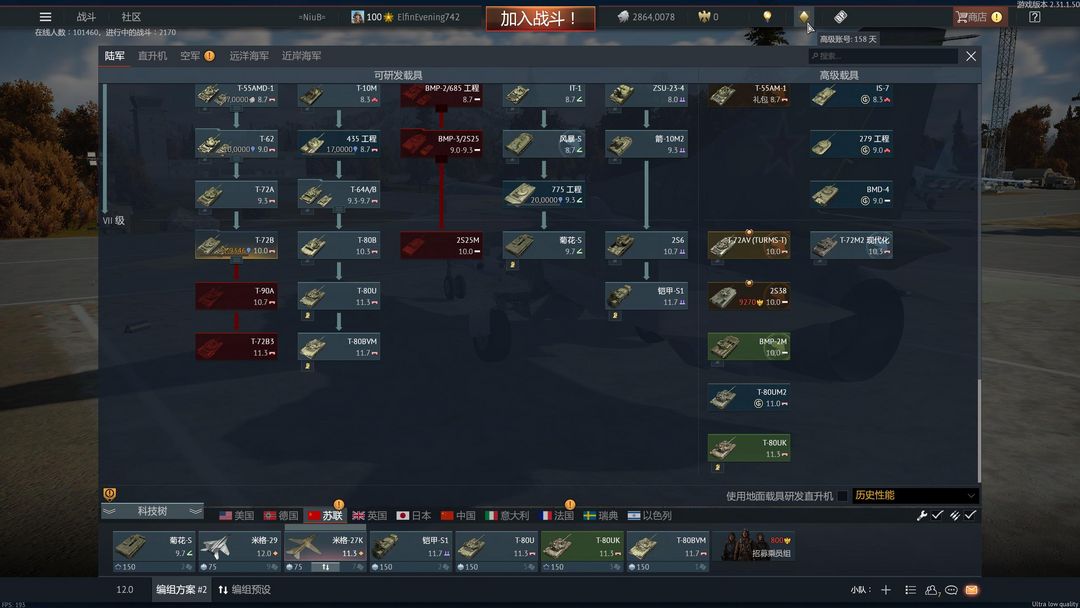This screenshot has height=608, width=1080.
Task: Switch to the 直升机 helicopter tab
Action: coord(152,56)
